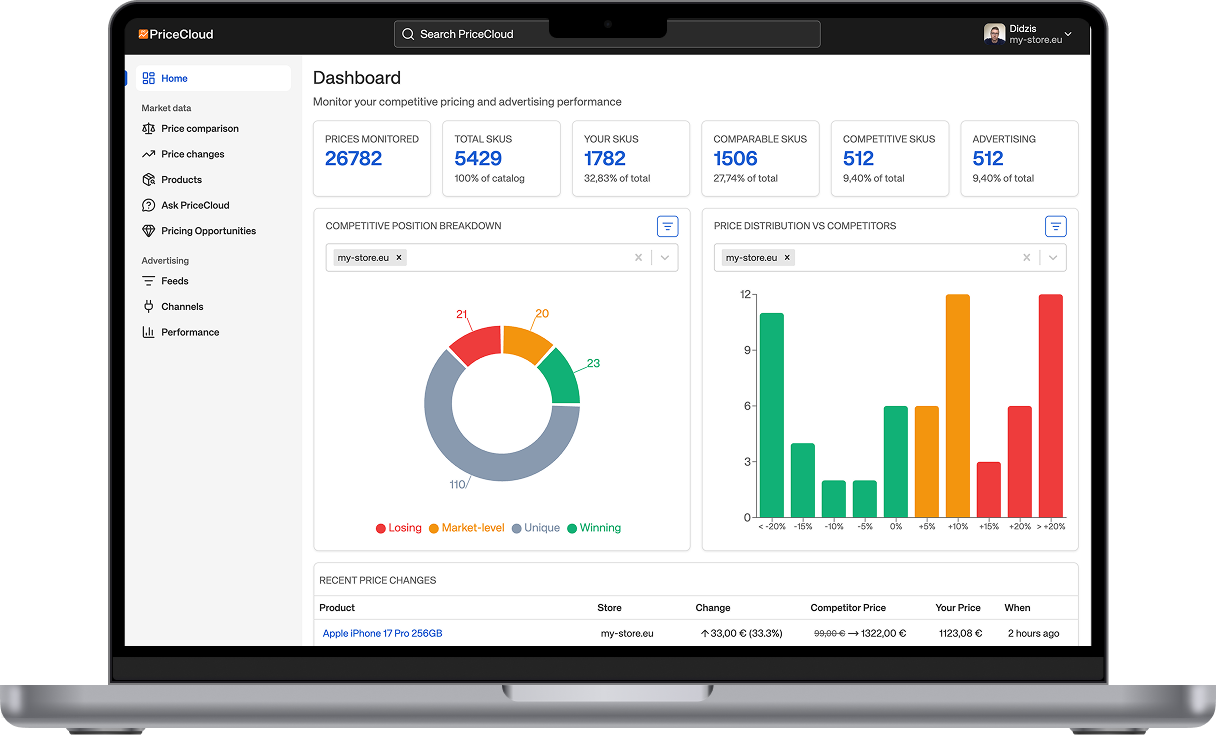Click the Price comparison scales icon
This screenshot has width=1216, height=735.
coord(149,129)
